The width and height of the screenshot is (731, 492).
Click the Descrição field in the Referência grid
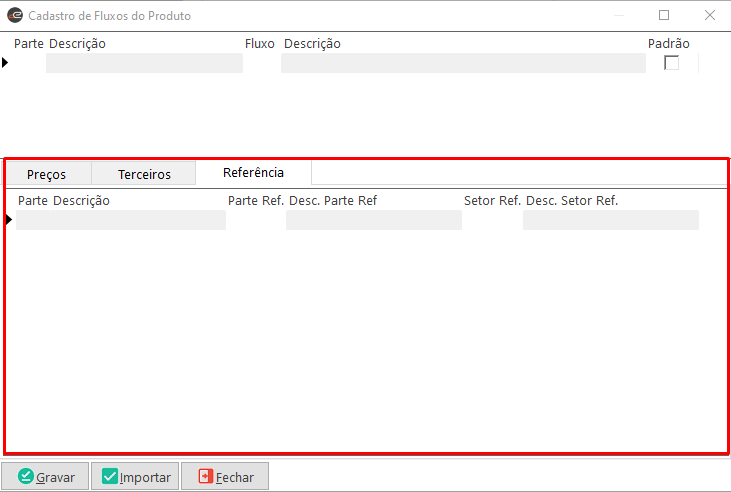[121, 220]
